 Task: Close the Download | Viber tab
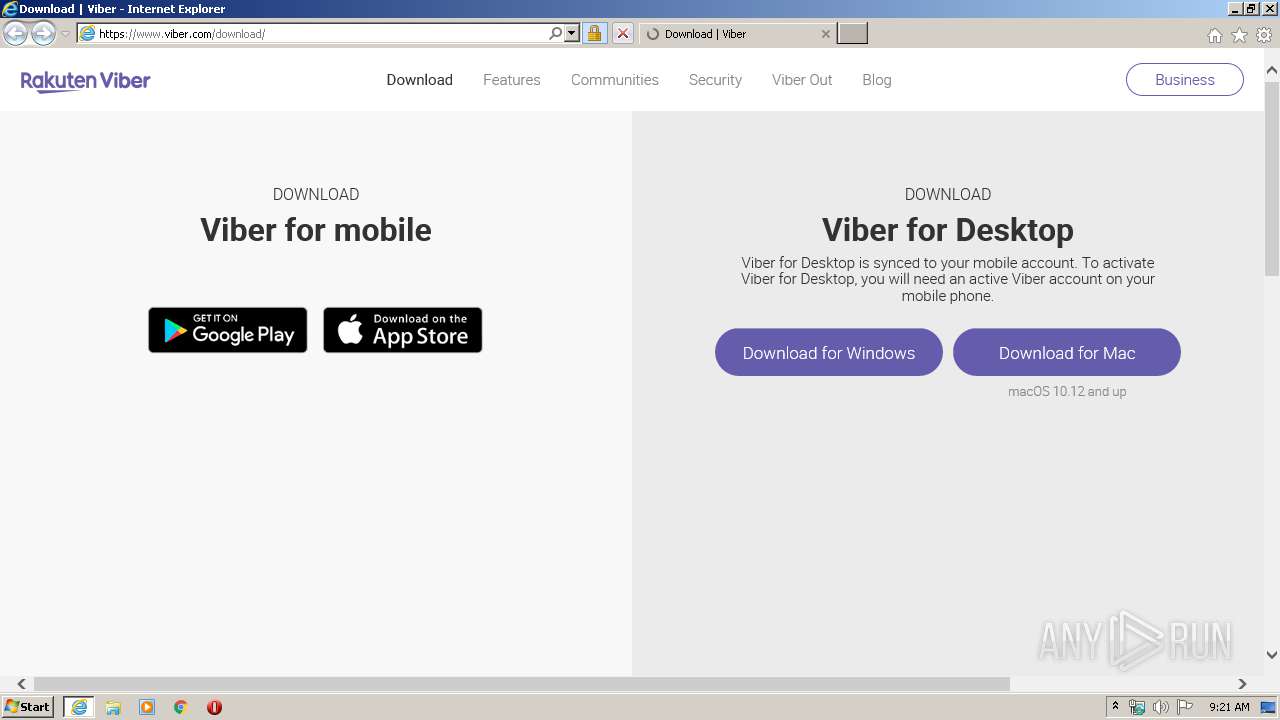coord(825,34)
